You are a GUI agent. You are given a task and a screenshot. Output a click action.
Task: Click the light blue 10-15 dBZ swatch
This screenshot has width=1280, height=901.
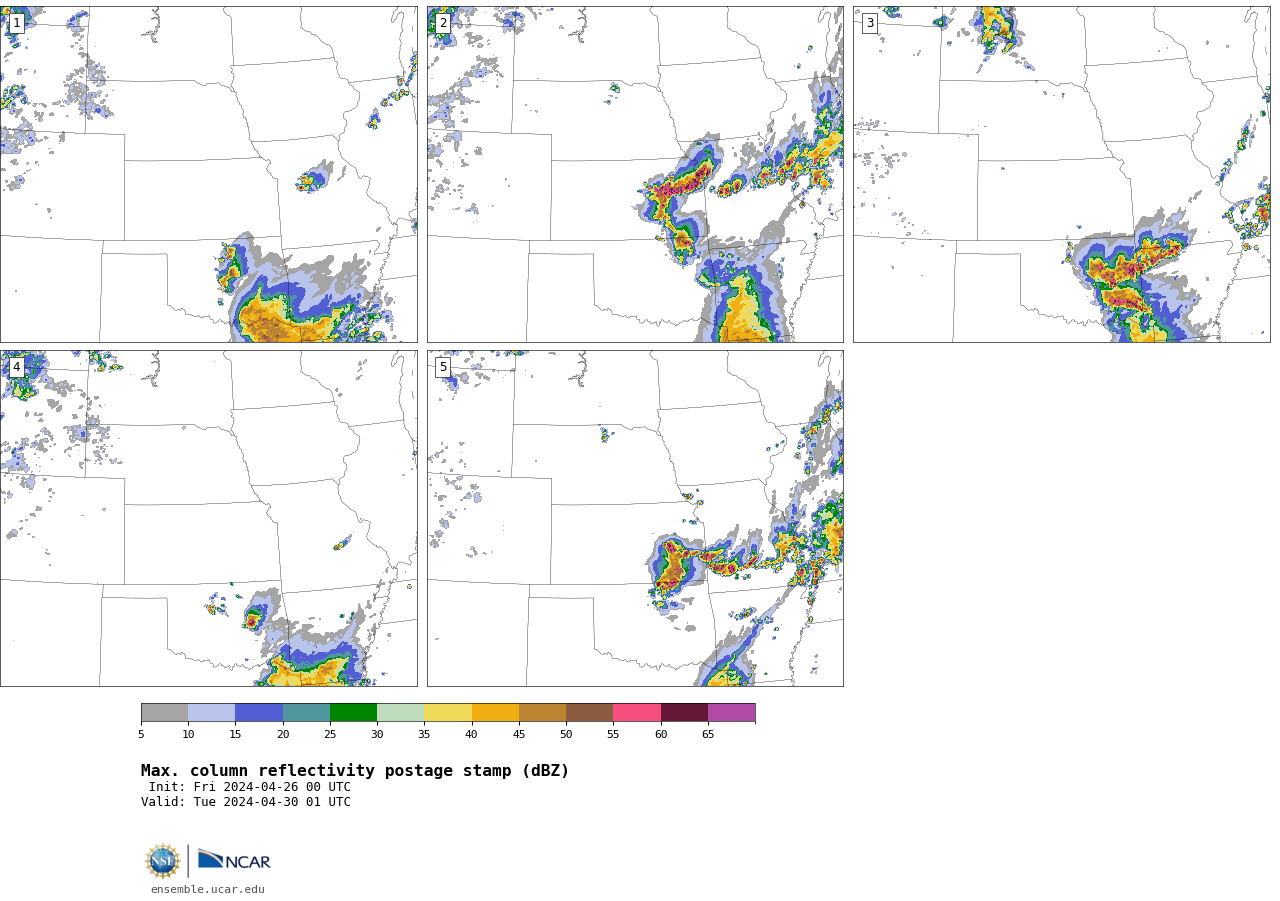211,713
